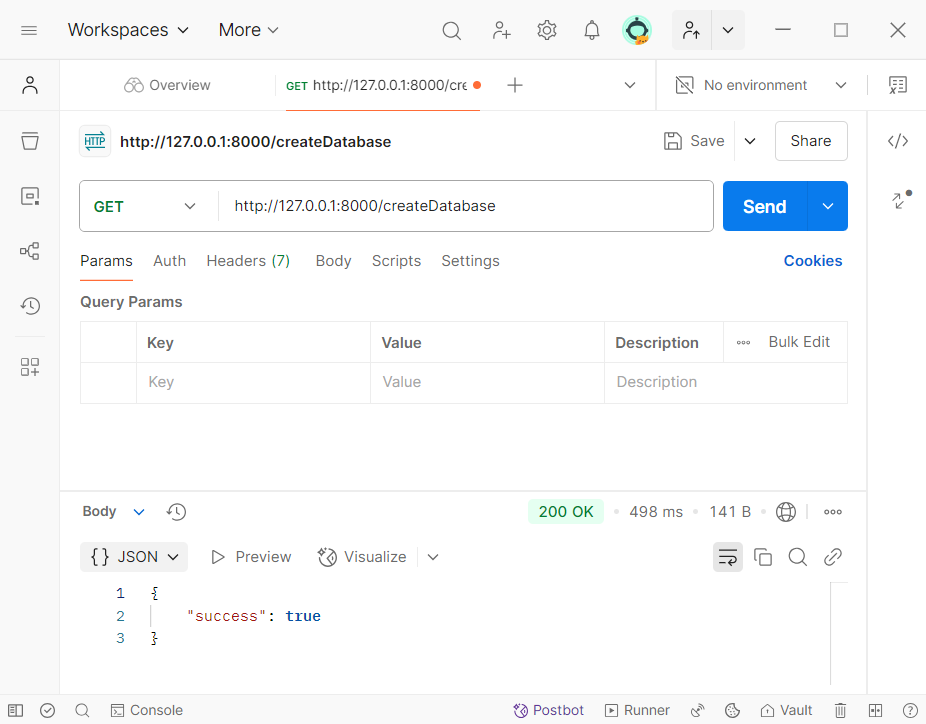Open the hamburger main menu
The width and height of the screenshot is (926, 724).
click(29, 30)
